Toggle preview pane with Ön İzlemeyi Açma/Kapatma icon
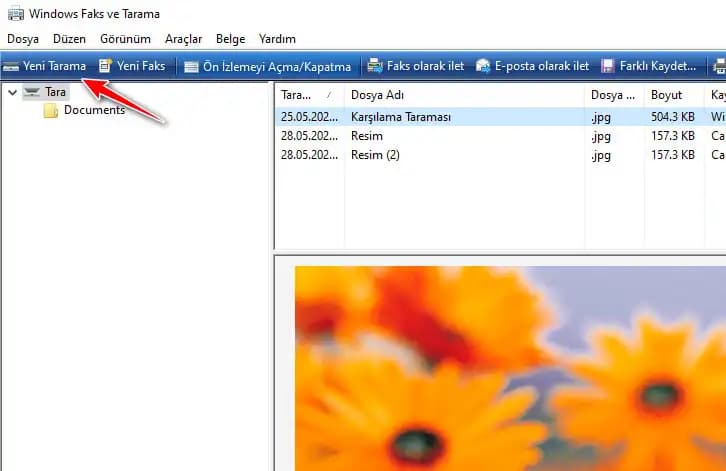 (x=191, y=67)
